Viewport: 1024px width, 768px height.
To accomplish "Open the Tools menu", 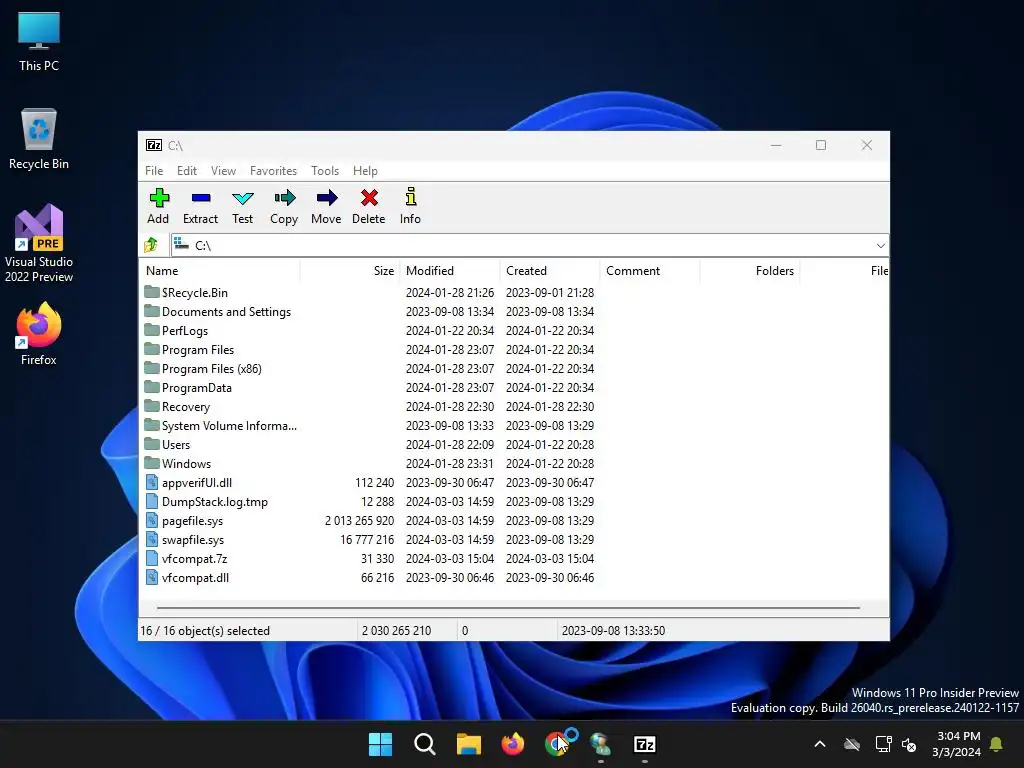I will pyautogui.click(x=325, y=170).
